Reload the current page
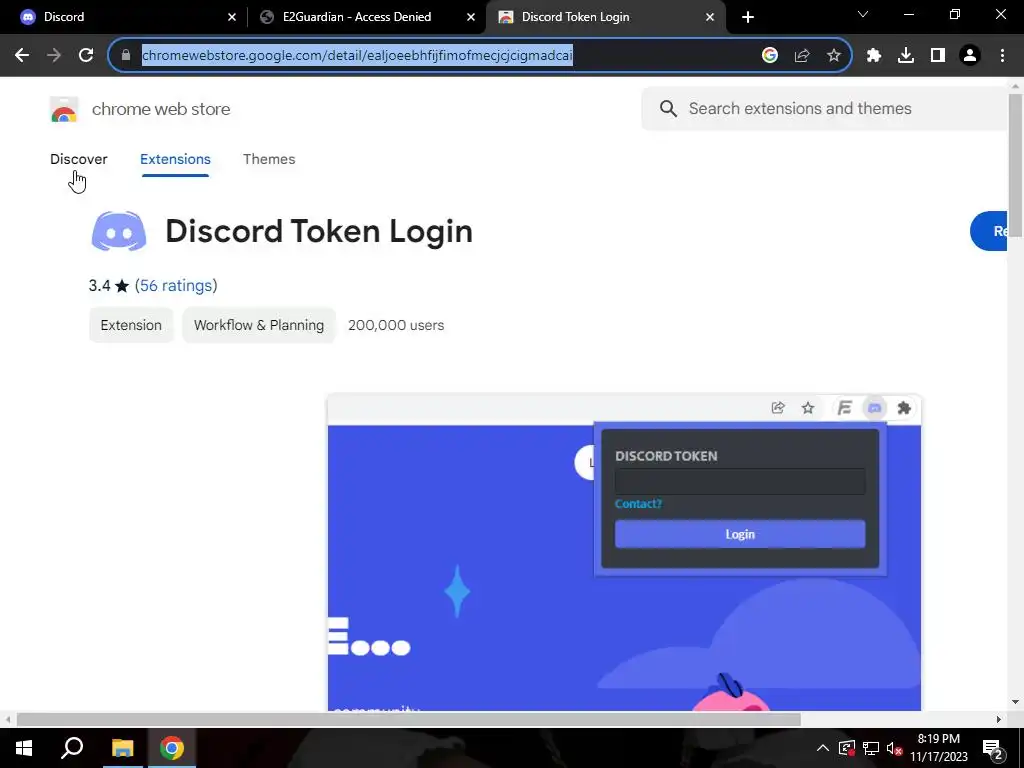The width and height of the screenshot is (1024, 768). coord(86,56)
